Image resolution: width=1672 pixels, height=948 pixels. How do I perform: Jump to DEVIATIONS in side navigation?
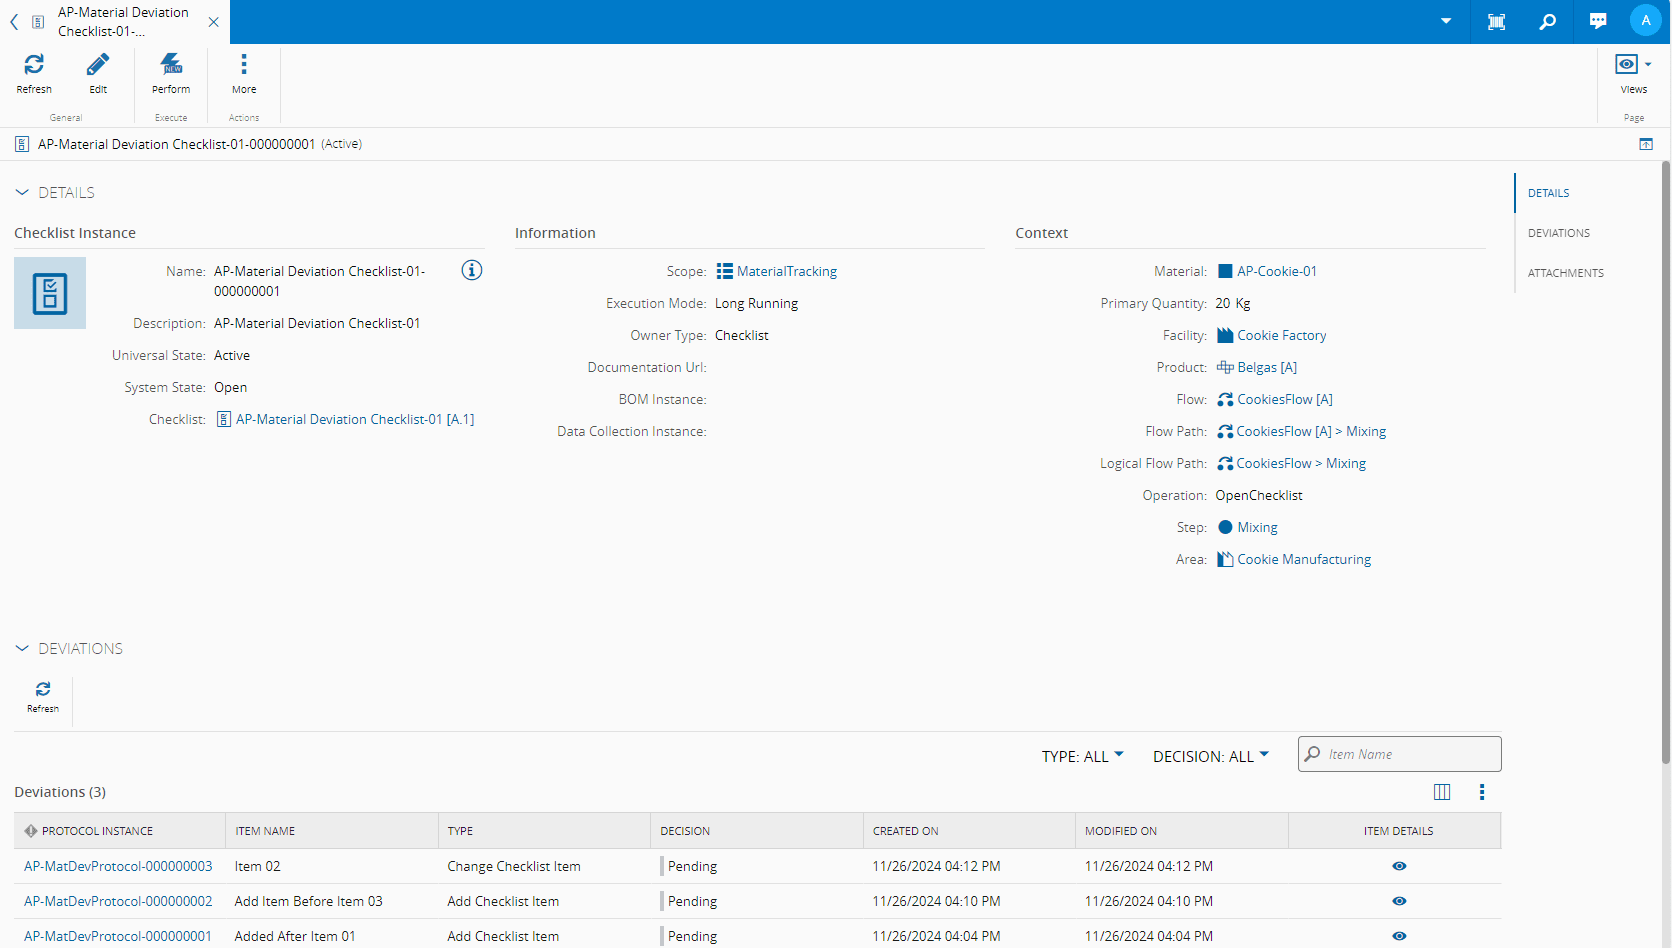(1558, 233)
